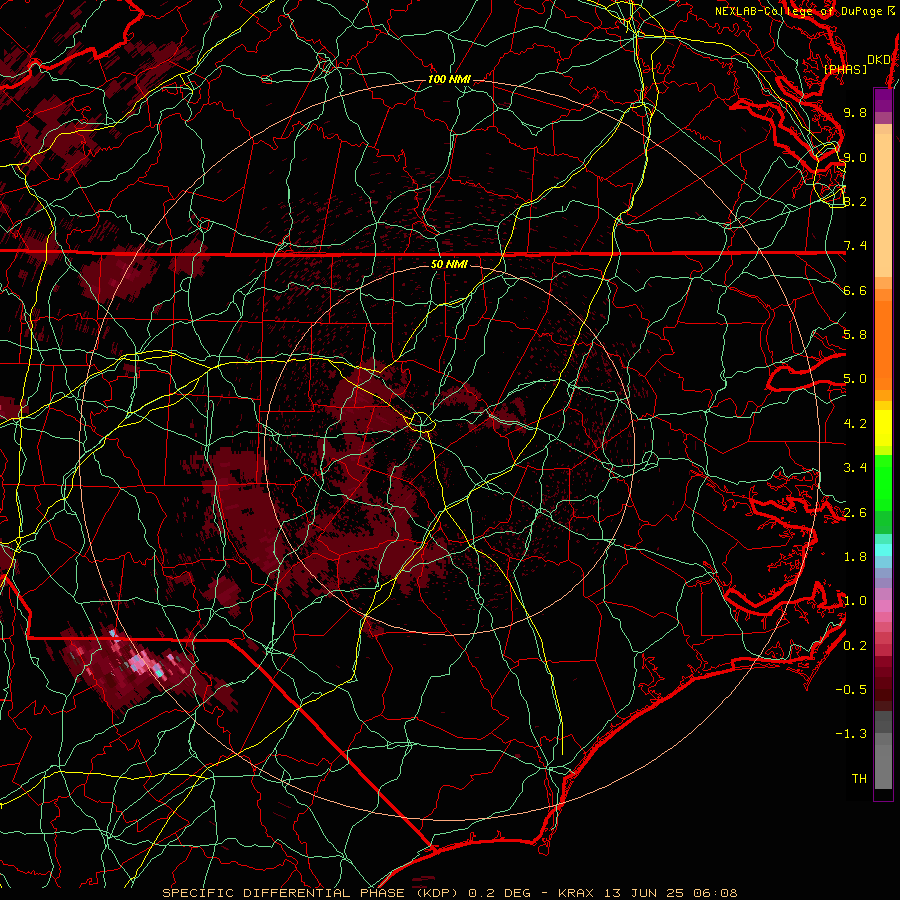Click the 2.6 value on the color scale

(x=855, y=513)
